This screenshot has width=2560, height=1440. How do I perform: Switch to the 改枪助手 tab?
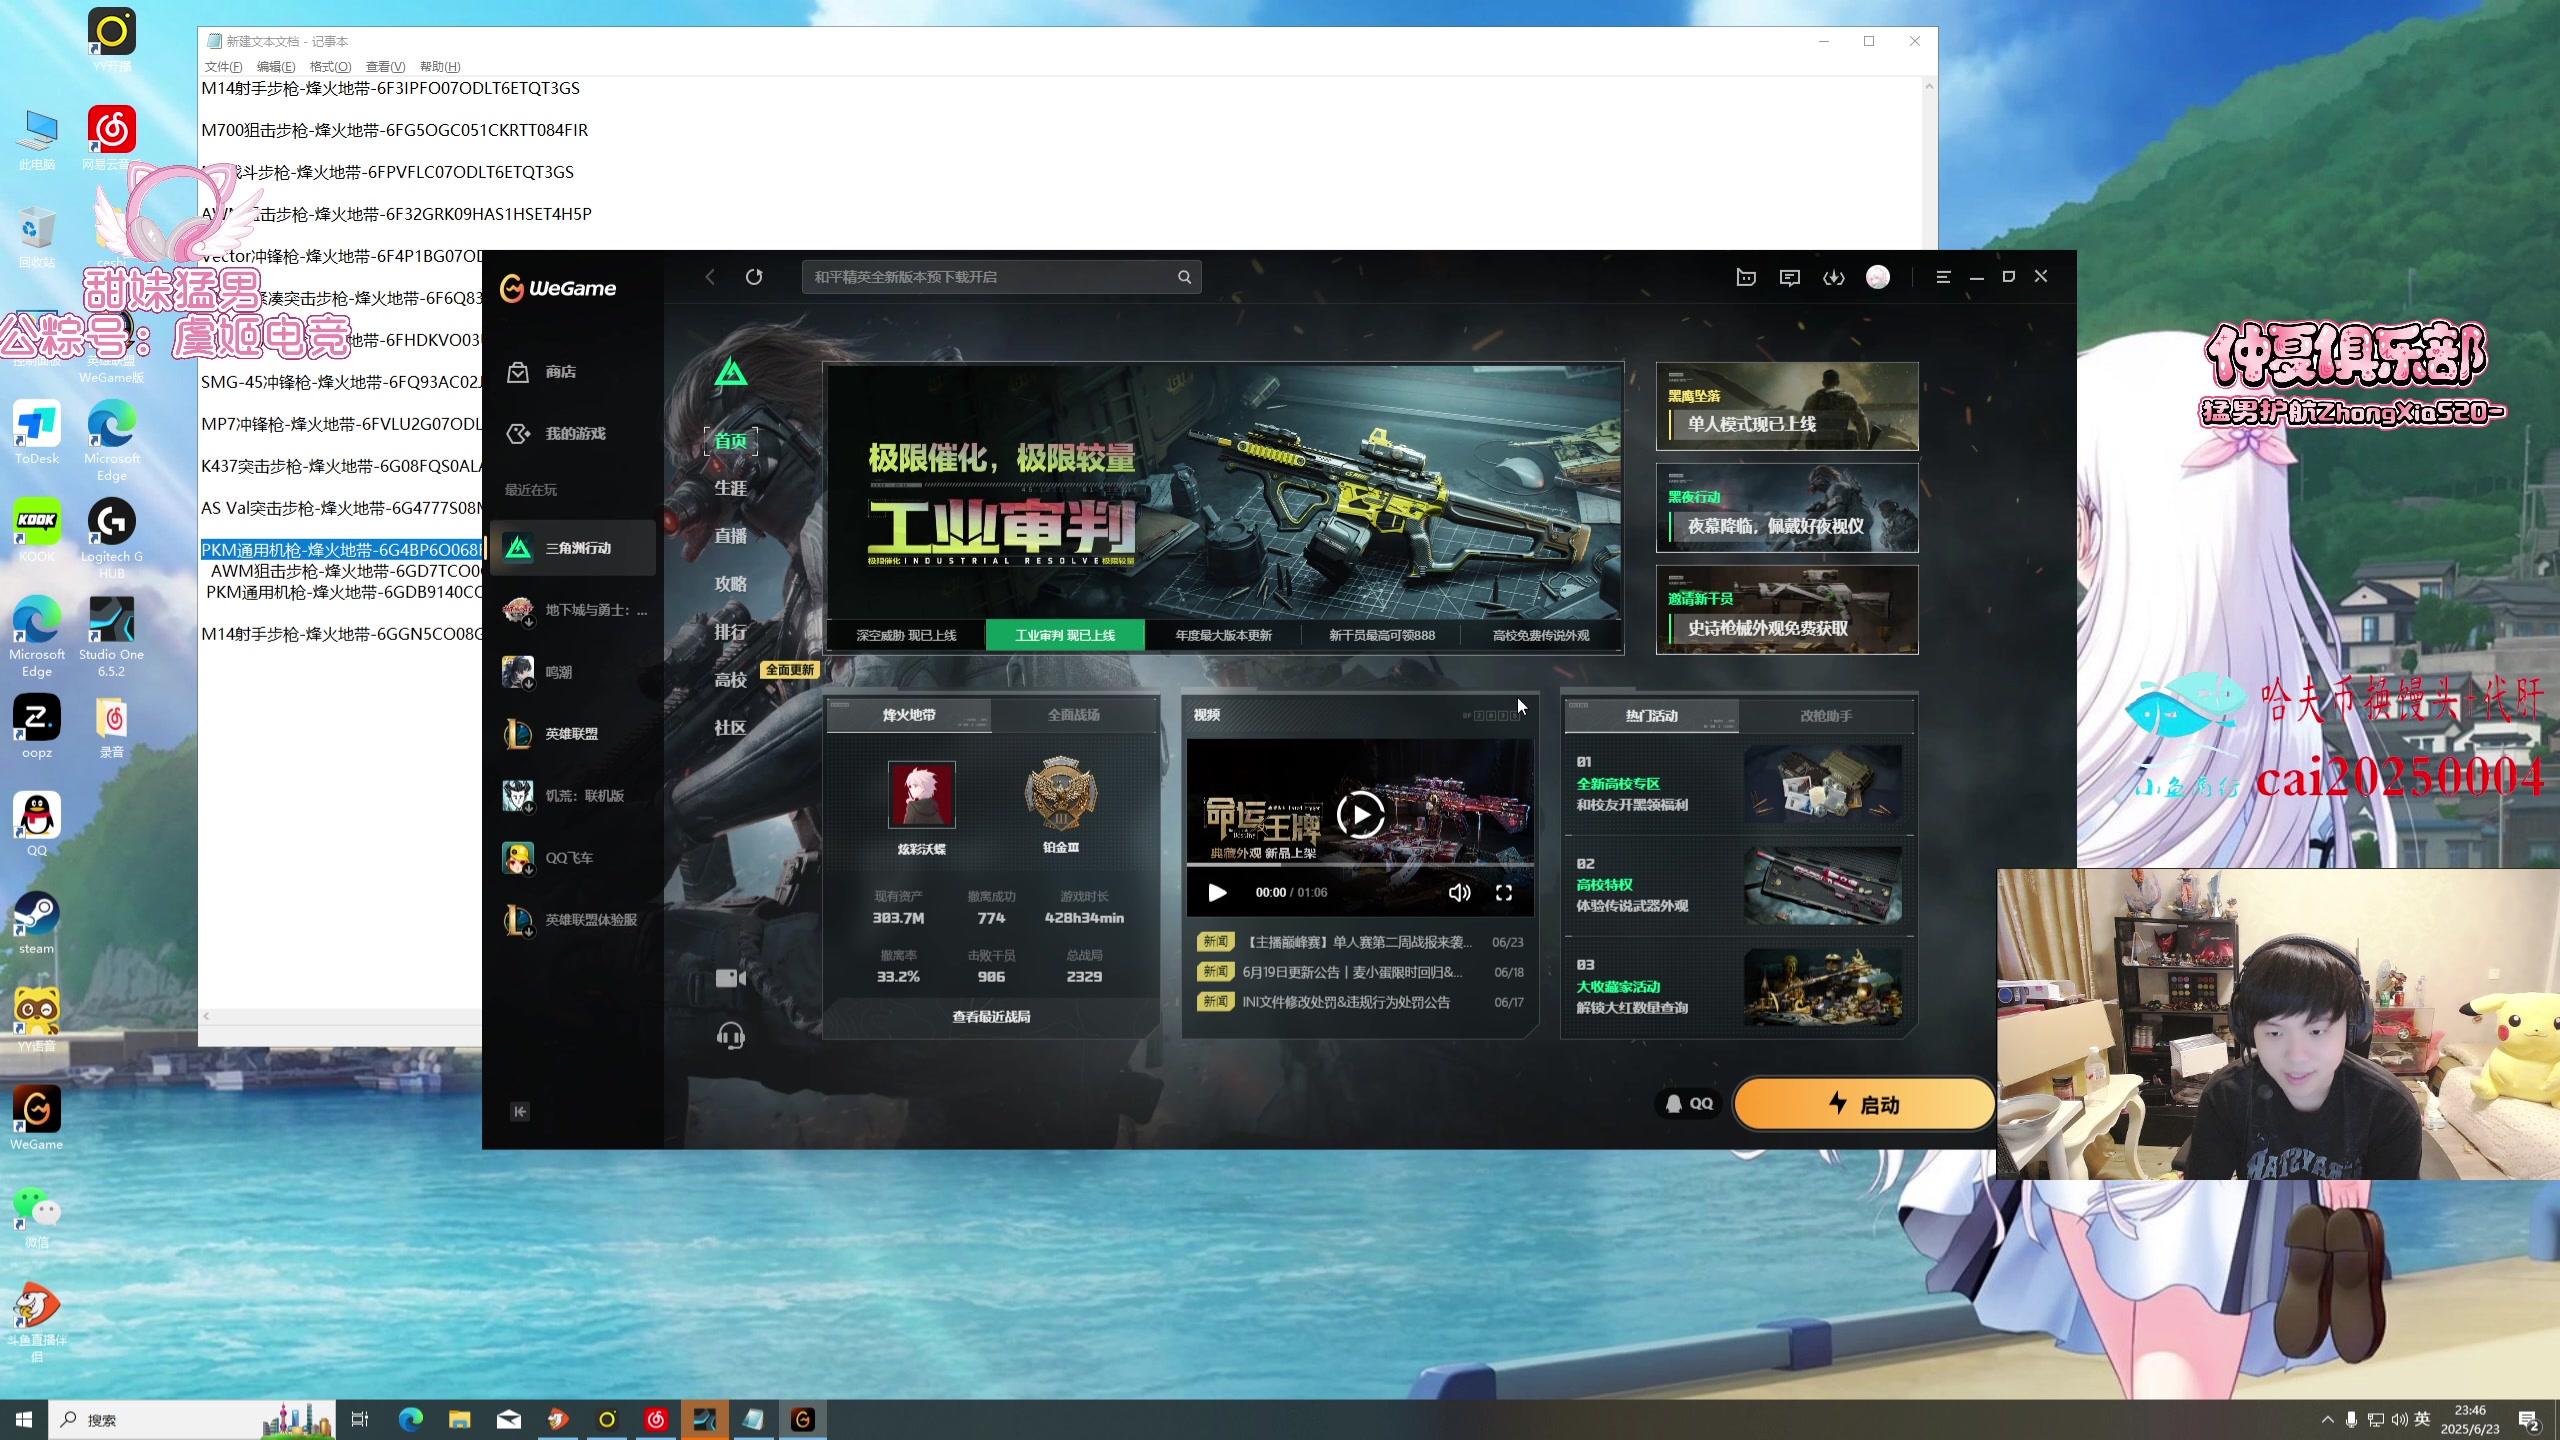pyautogui.click(x=1826, y=716)
